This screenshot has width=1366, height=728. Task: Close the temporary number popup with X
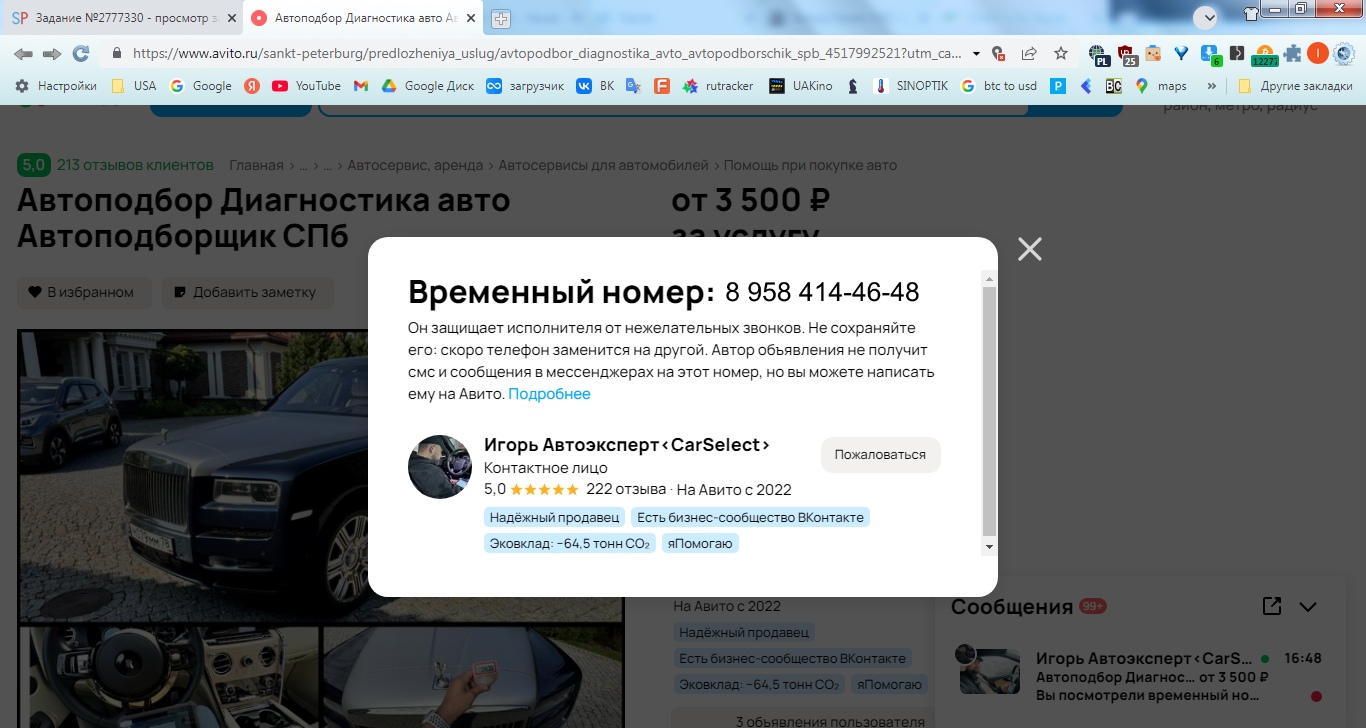pos(1030,249)
